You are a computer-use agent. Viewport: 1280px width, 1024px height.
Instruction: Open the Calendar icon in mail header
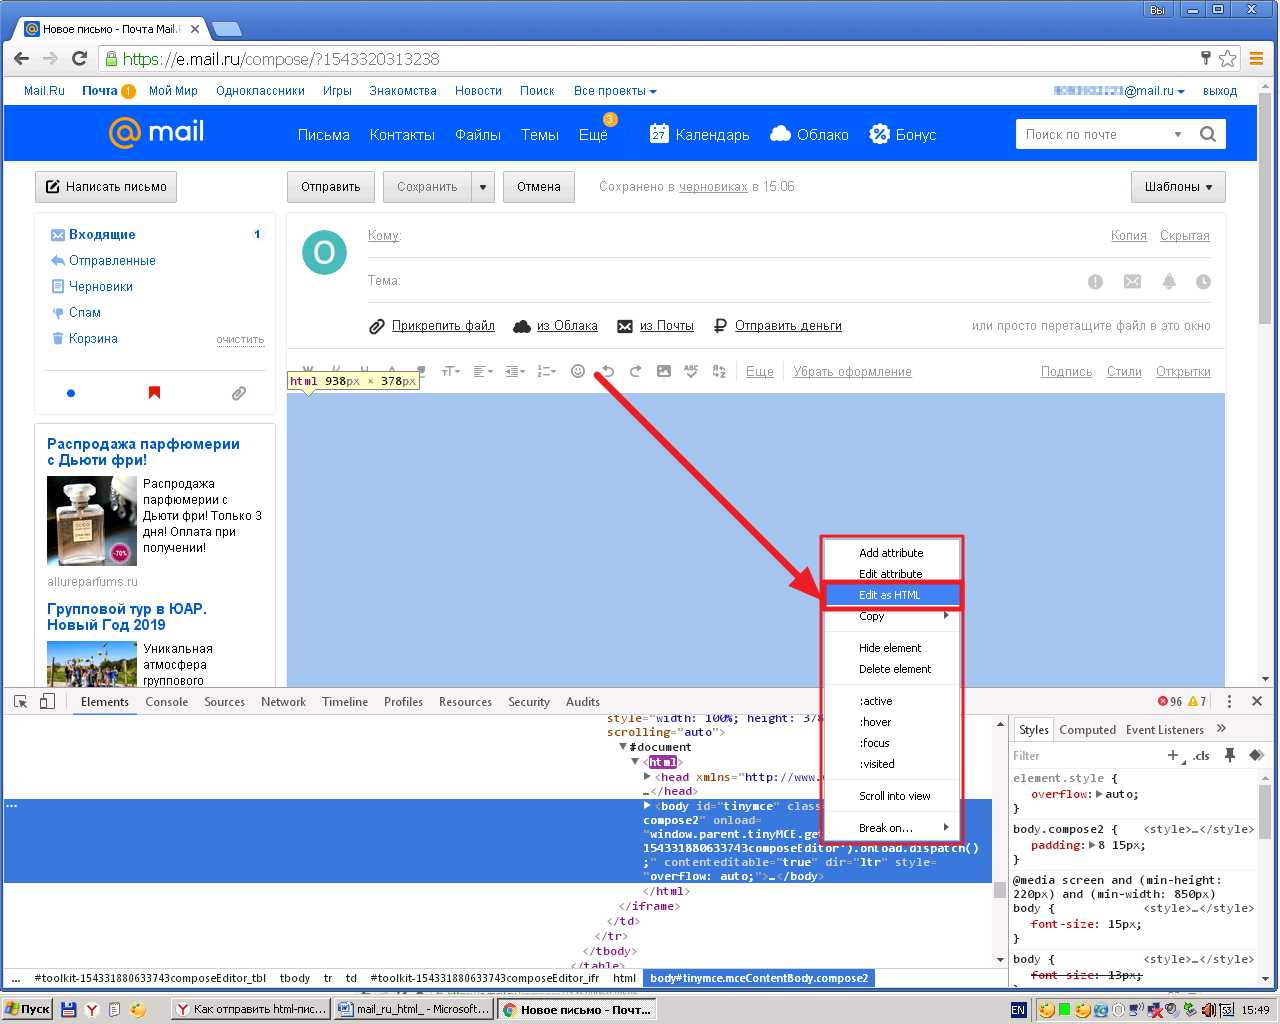(659, 134)
